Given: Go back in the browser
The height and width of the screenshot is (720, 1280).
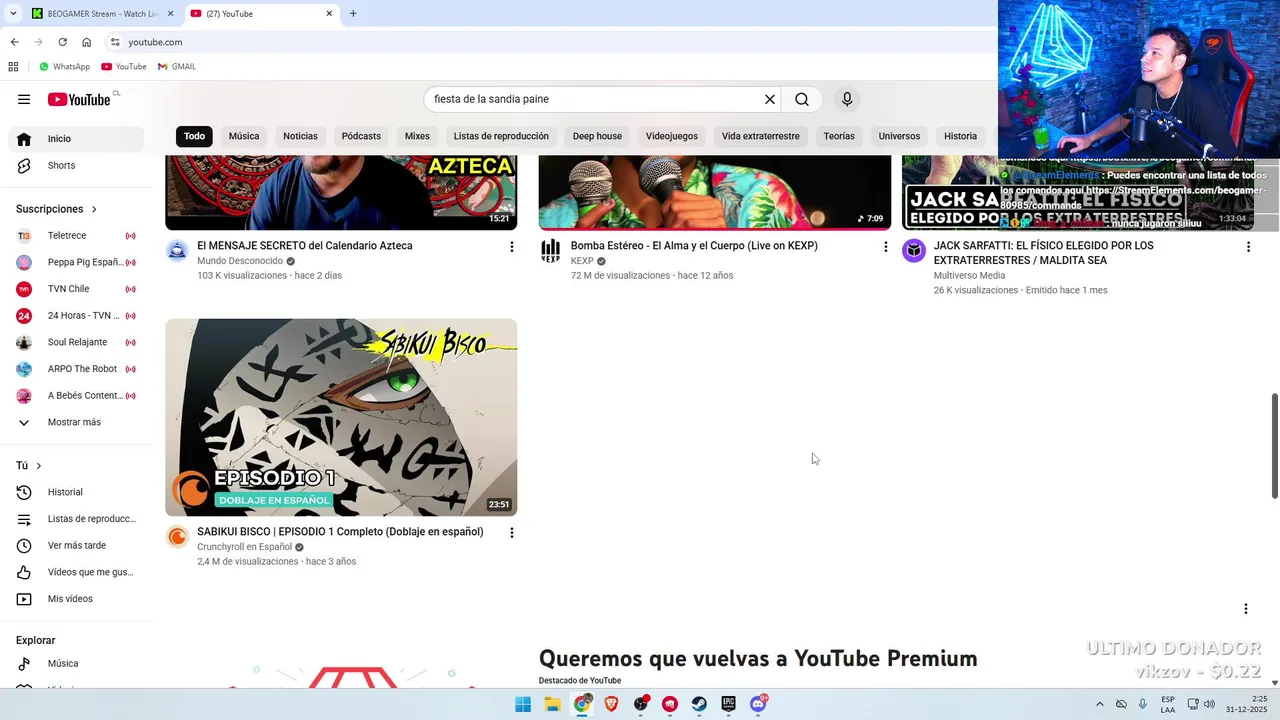Looking at the screenshot, I should (14, 42).
